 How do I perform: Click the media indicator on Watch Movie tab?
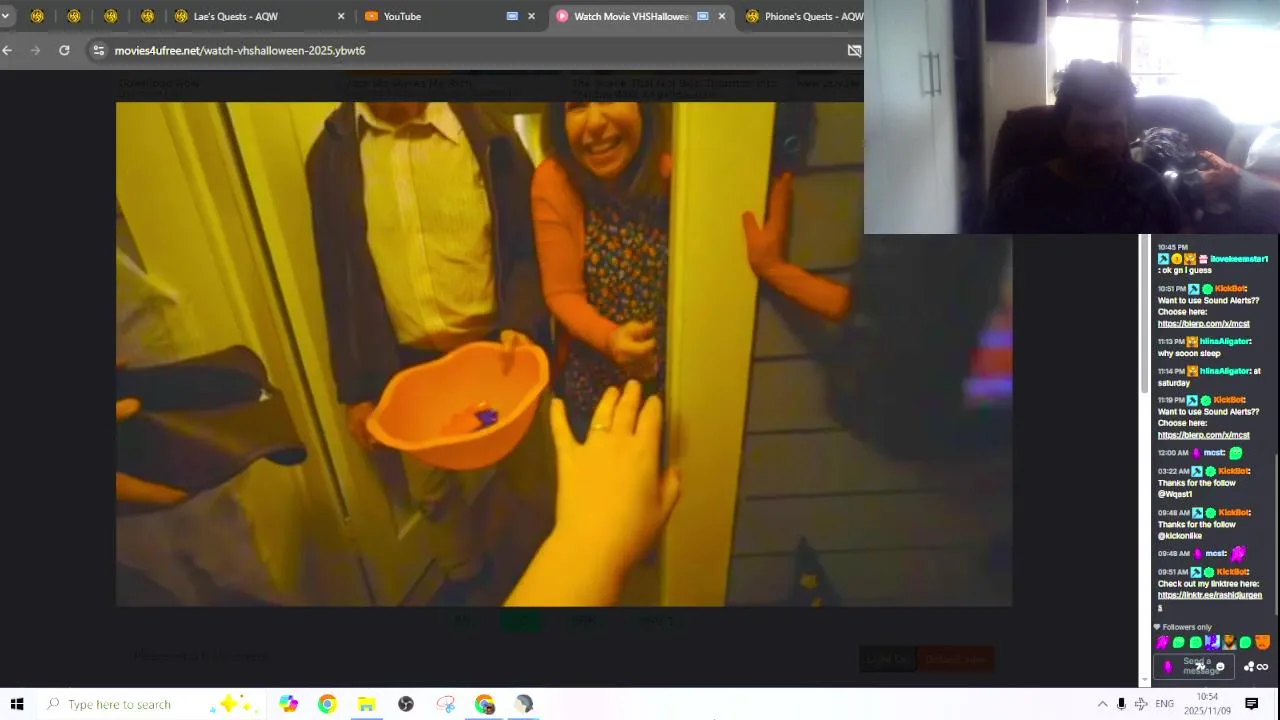click(702, 16)
